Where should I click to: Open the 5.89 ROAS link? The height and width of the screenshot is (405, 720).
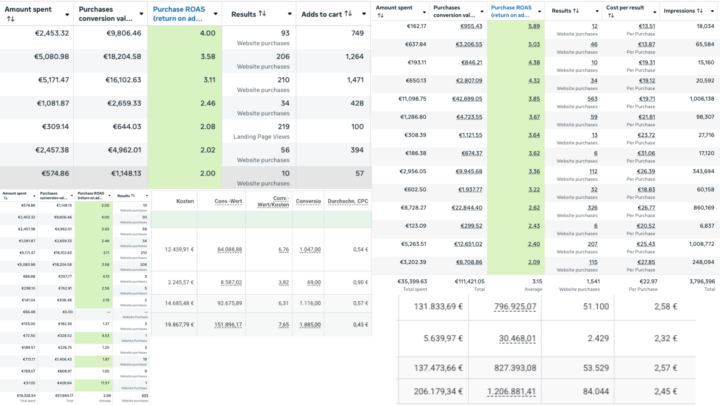coord(534,26)
